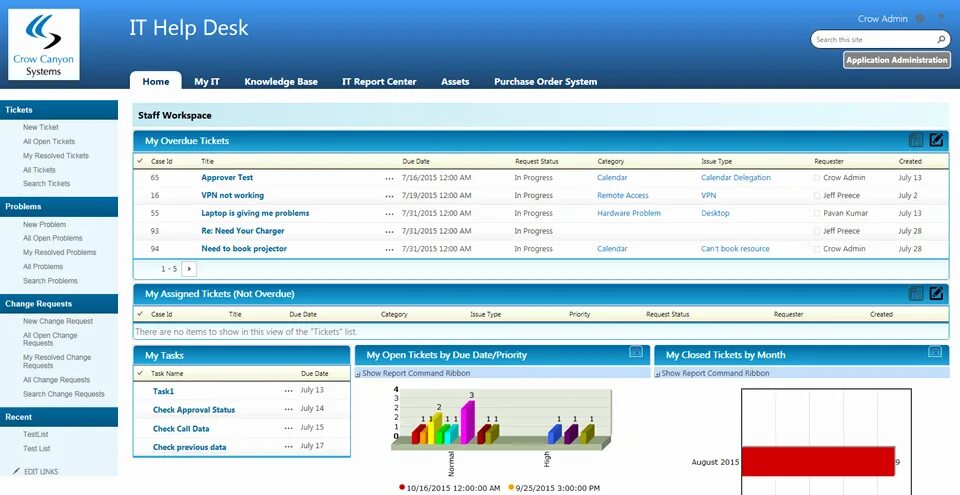Go to next page of overdue tickets
The width and height of the screenshot is (960, 495).
tap(189, 269)
